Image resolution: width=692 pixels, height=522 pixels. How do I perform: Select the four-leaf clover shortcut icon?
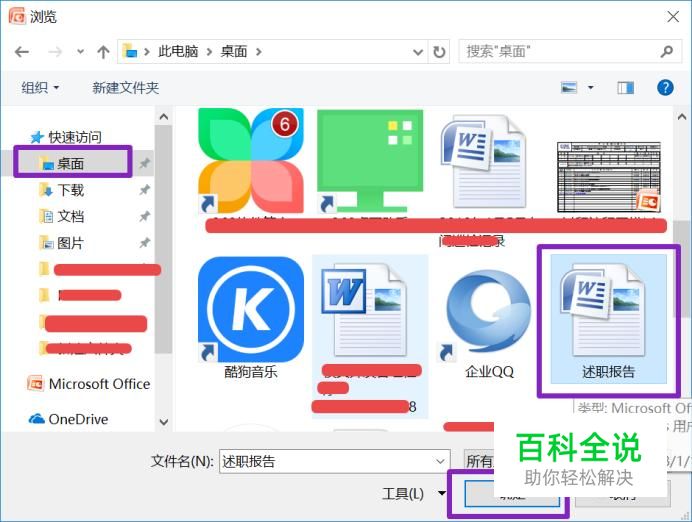pos(251,161)
